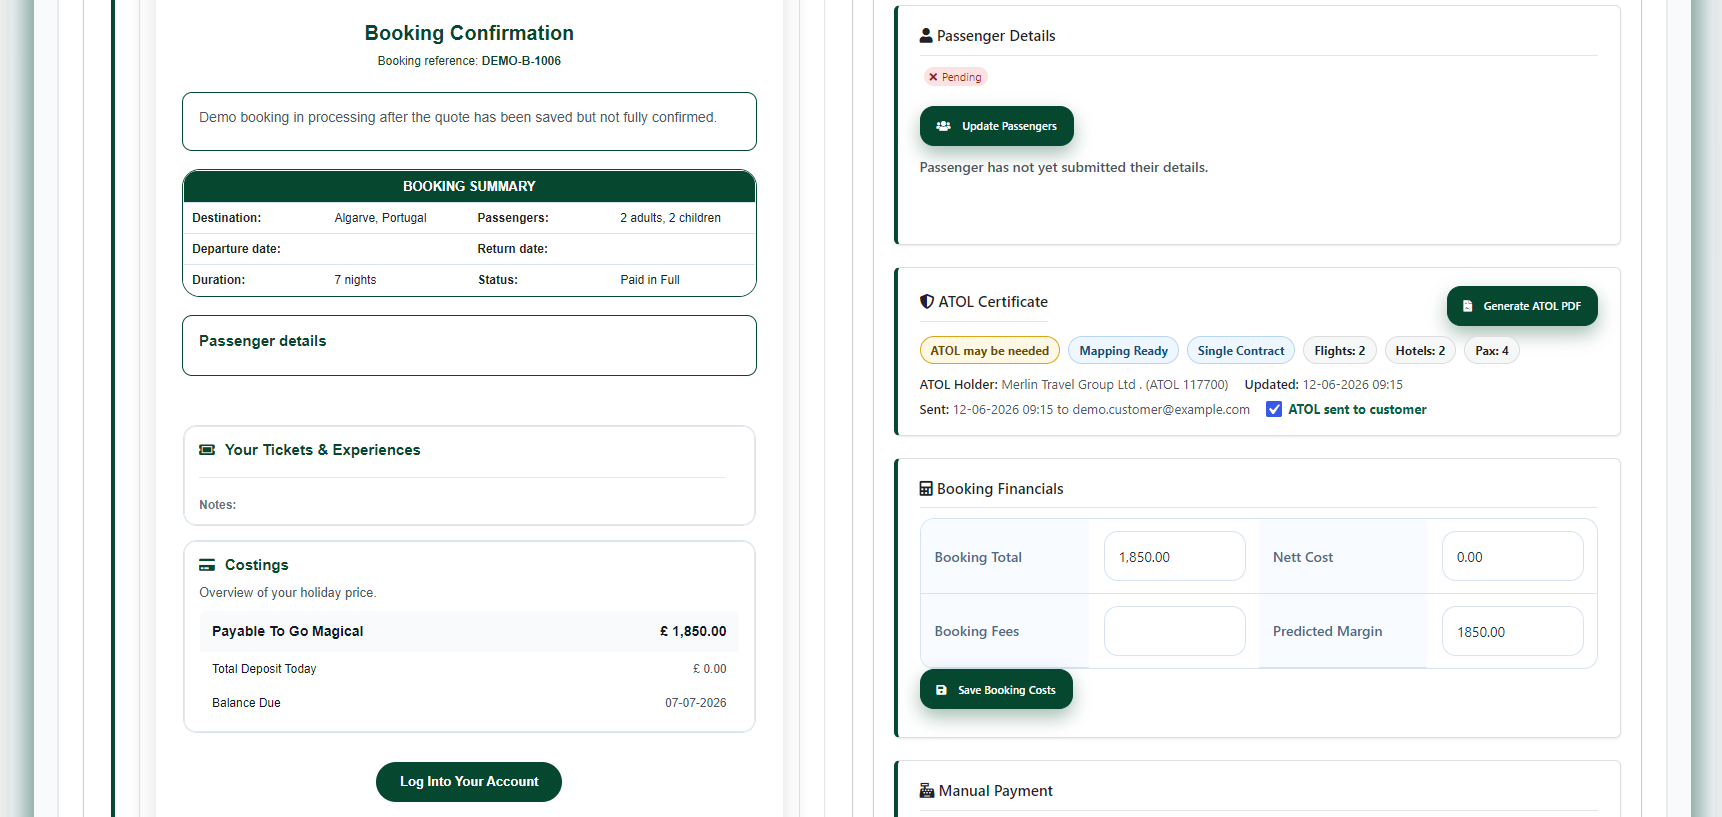1722x817 pixels.
Task: Save the booking costs
Action: click(996, 690)
